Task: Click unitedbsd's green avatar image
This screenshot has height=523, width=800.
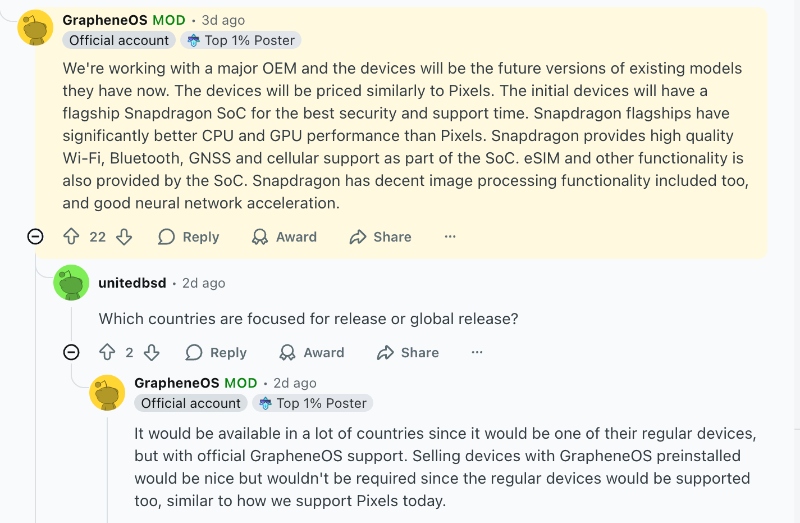Action: 71,283
